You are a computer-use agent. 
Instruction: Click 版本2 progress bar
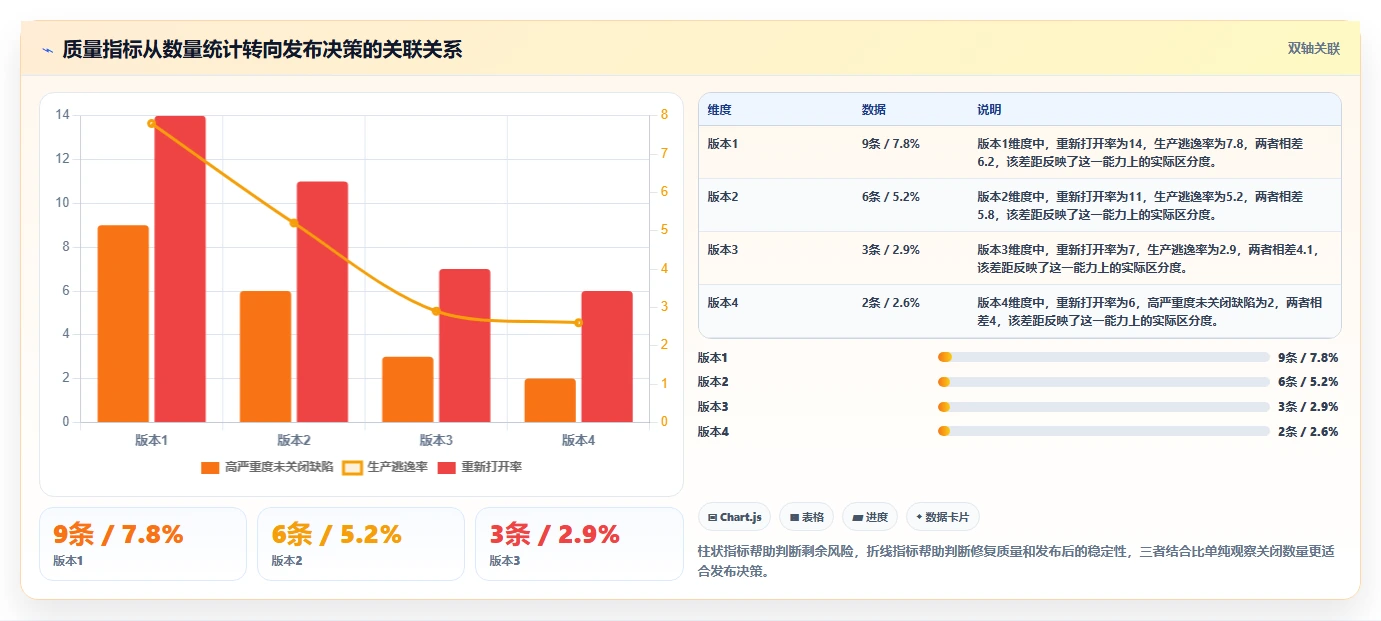coord(1104,382)
